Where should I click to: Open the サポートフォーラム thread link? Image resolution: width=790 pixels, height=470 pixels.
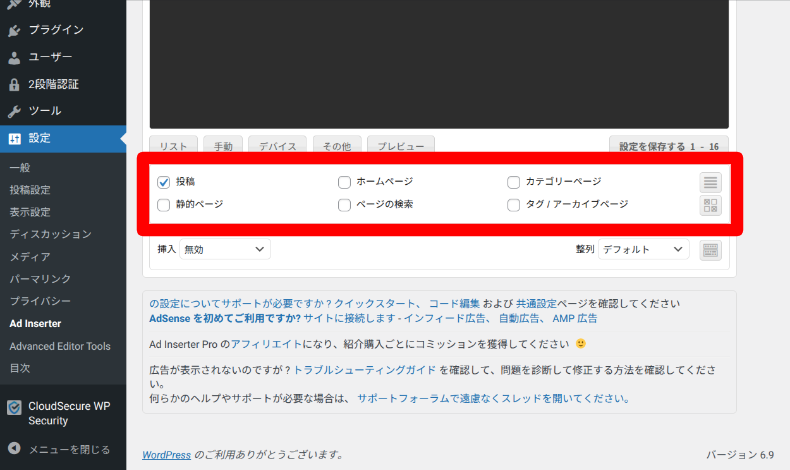[x=493, y=399]
